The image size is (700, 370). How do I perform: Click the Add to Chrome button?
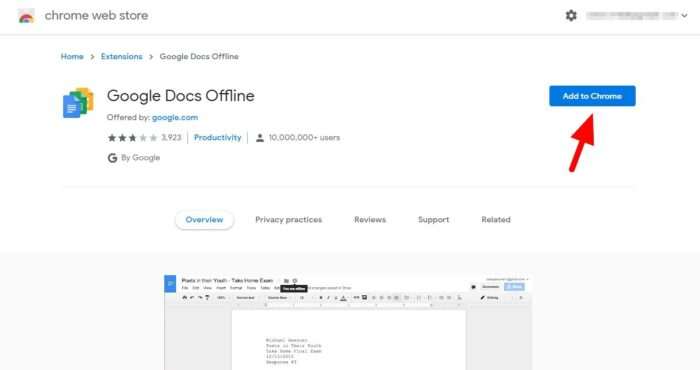click(x=592, y=96)
